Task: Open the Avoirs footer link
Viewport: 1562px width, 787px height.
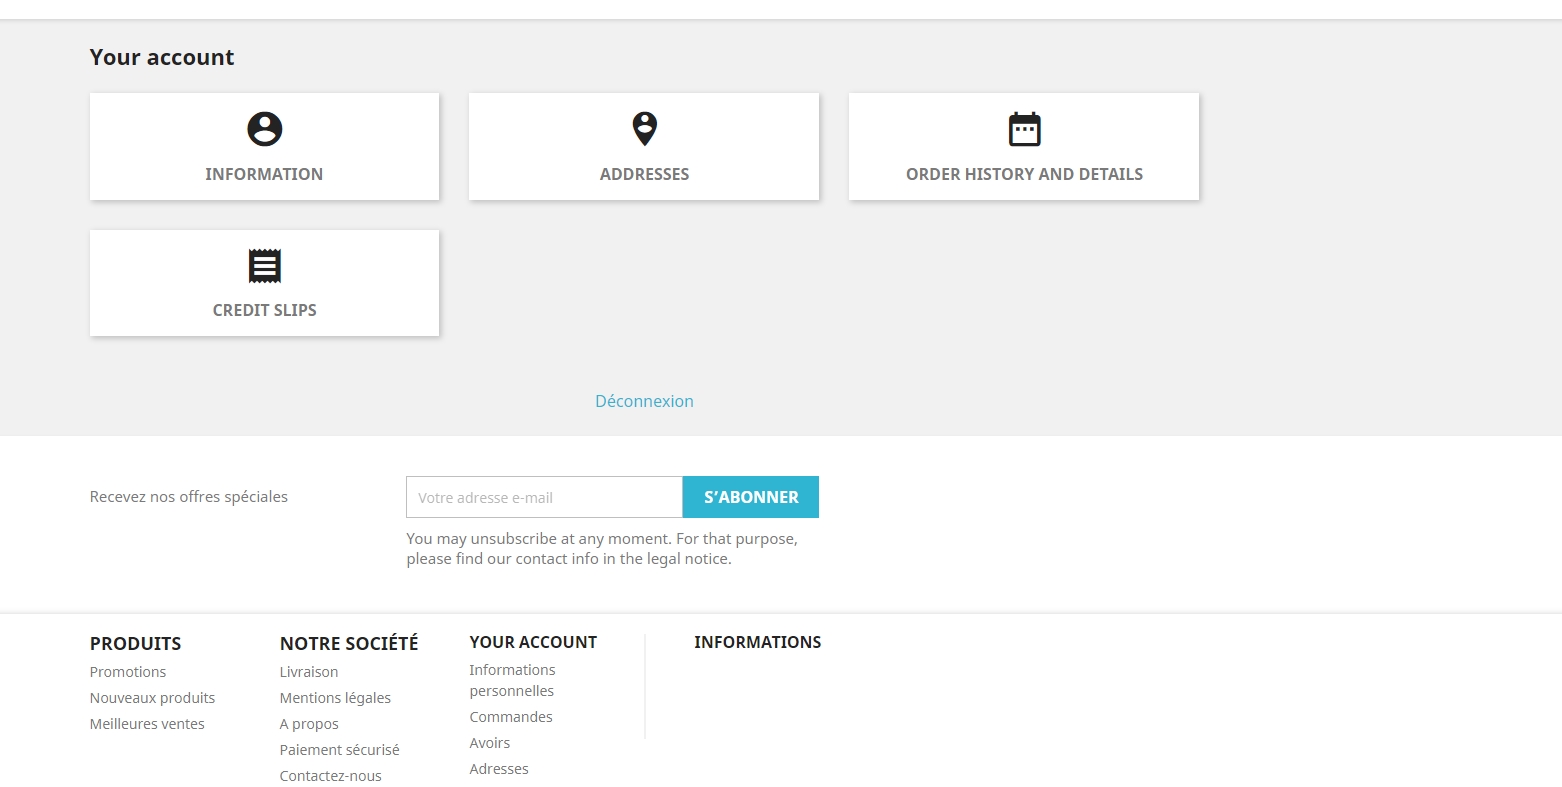Action: tap(490, 743)
